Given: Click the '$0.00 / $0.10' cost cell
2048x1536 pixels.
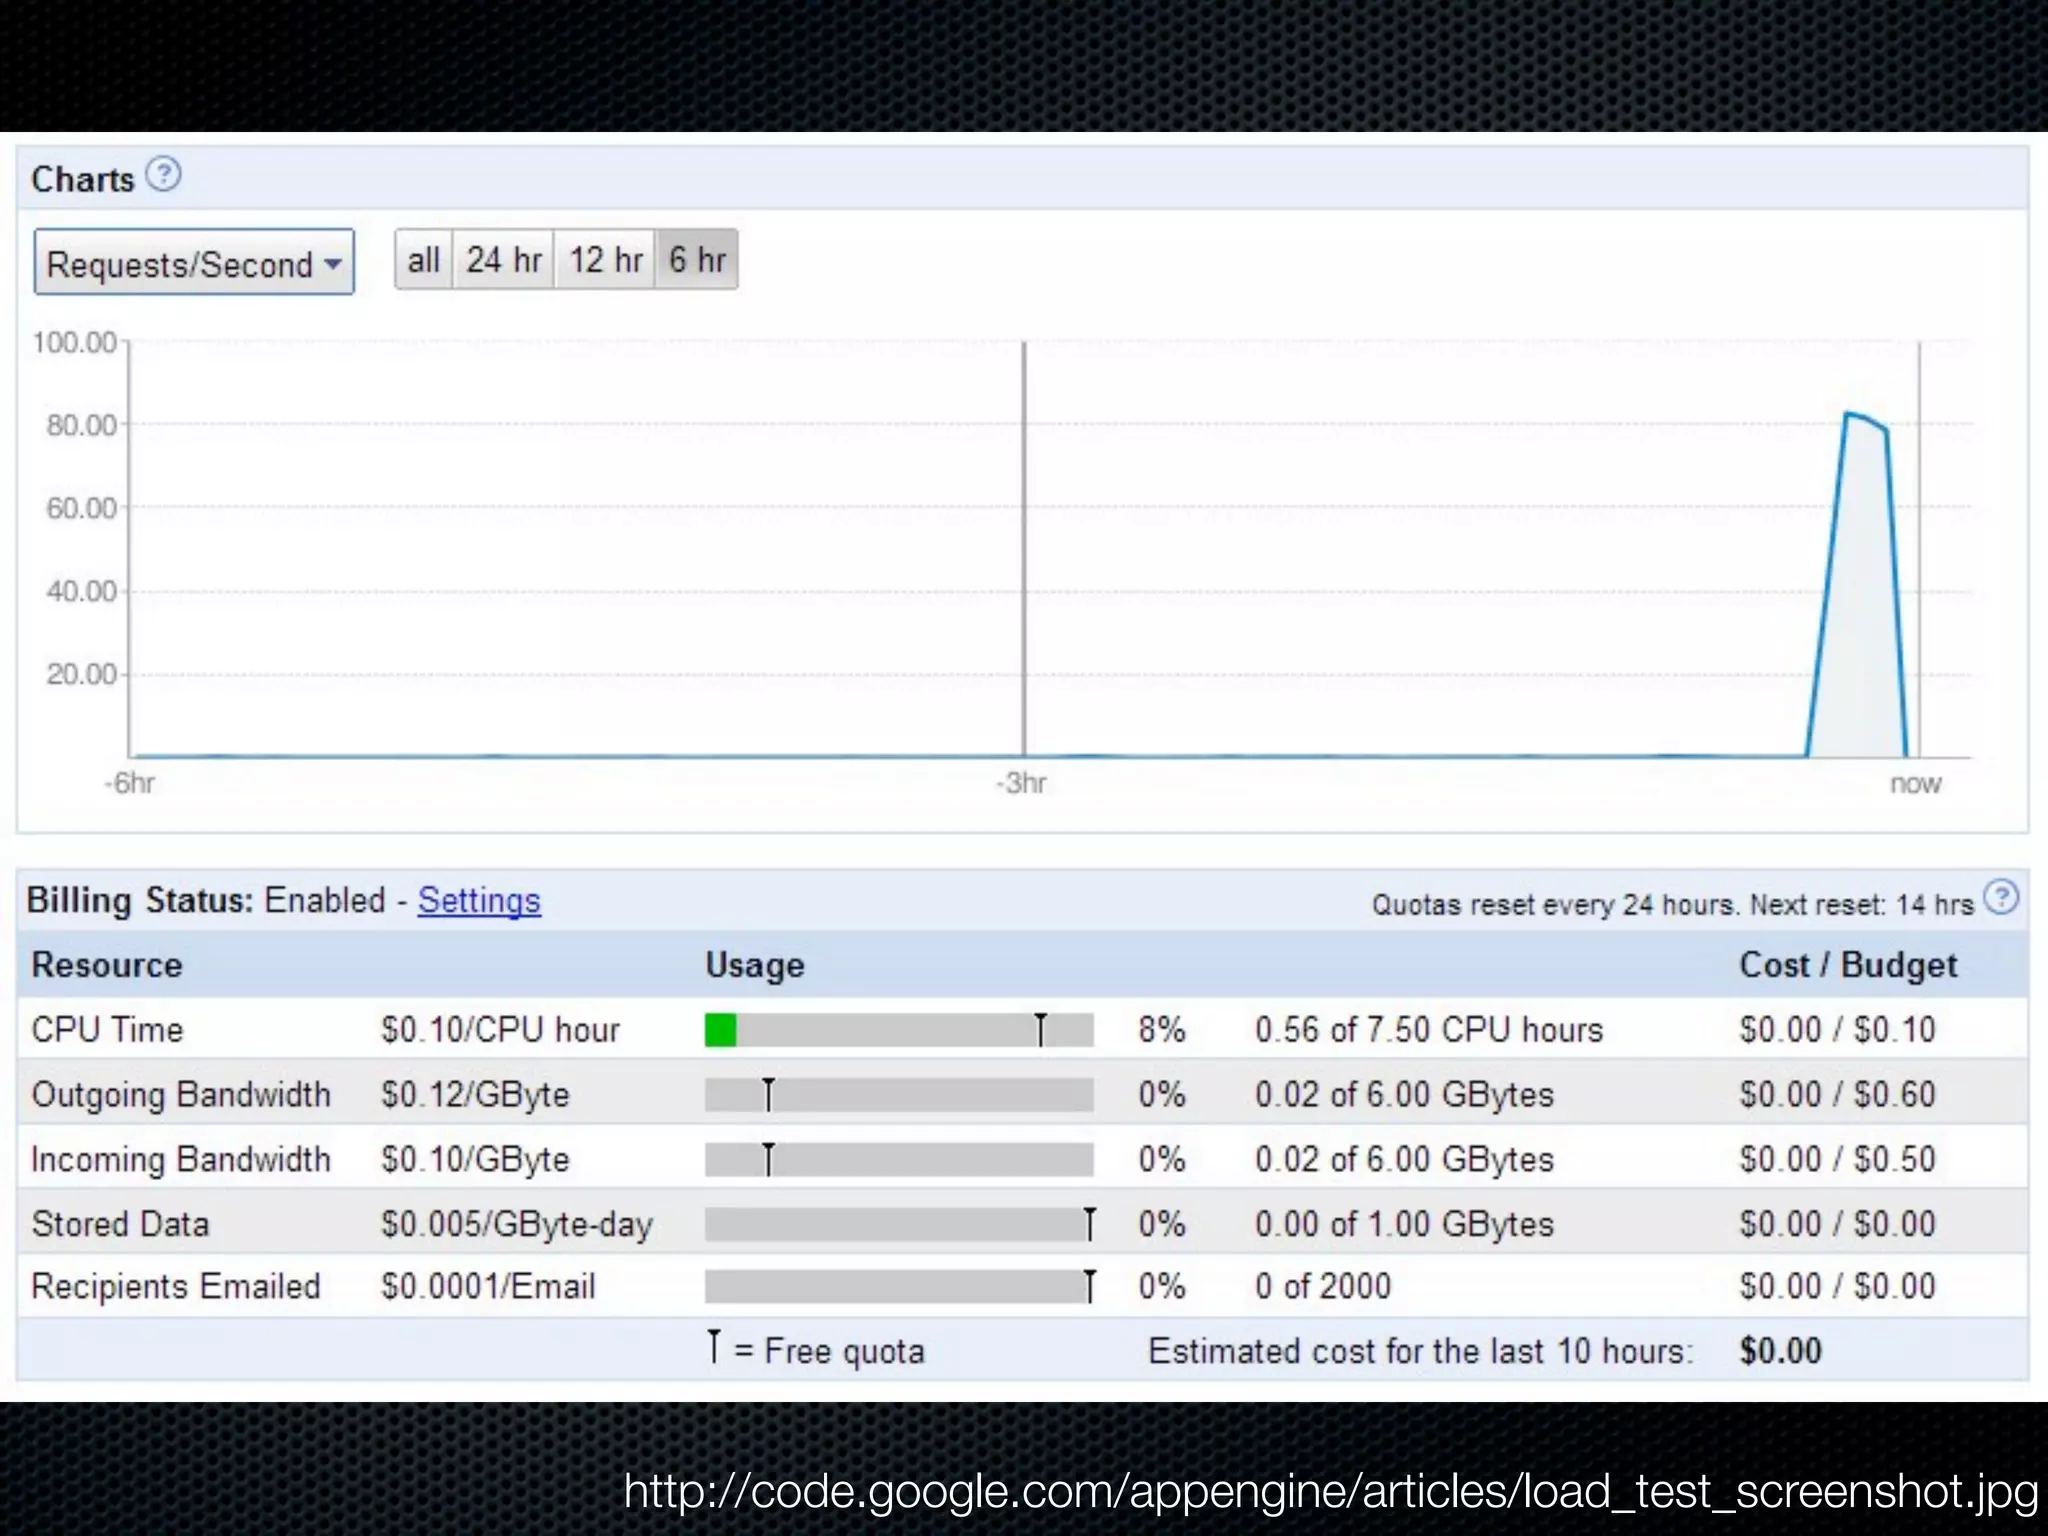Looking at the screenshot, I should (x=1838, y=1030).
